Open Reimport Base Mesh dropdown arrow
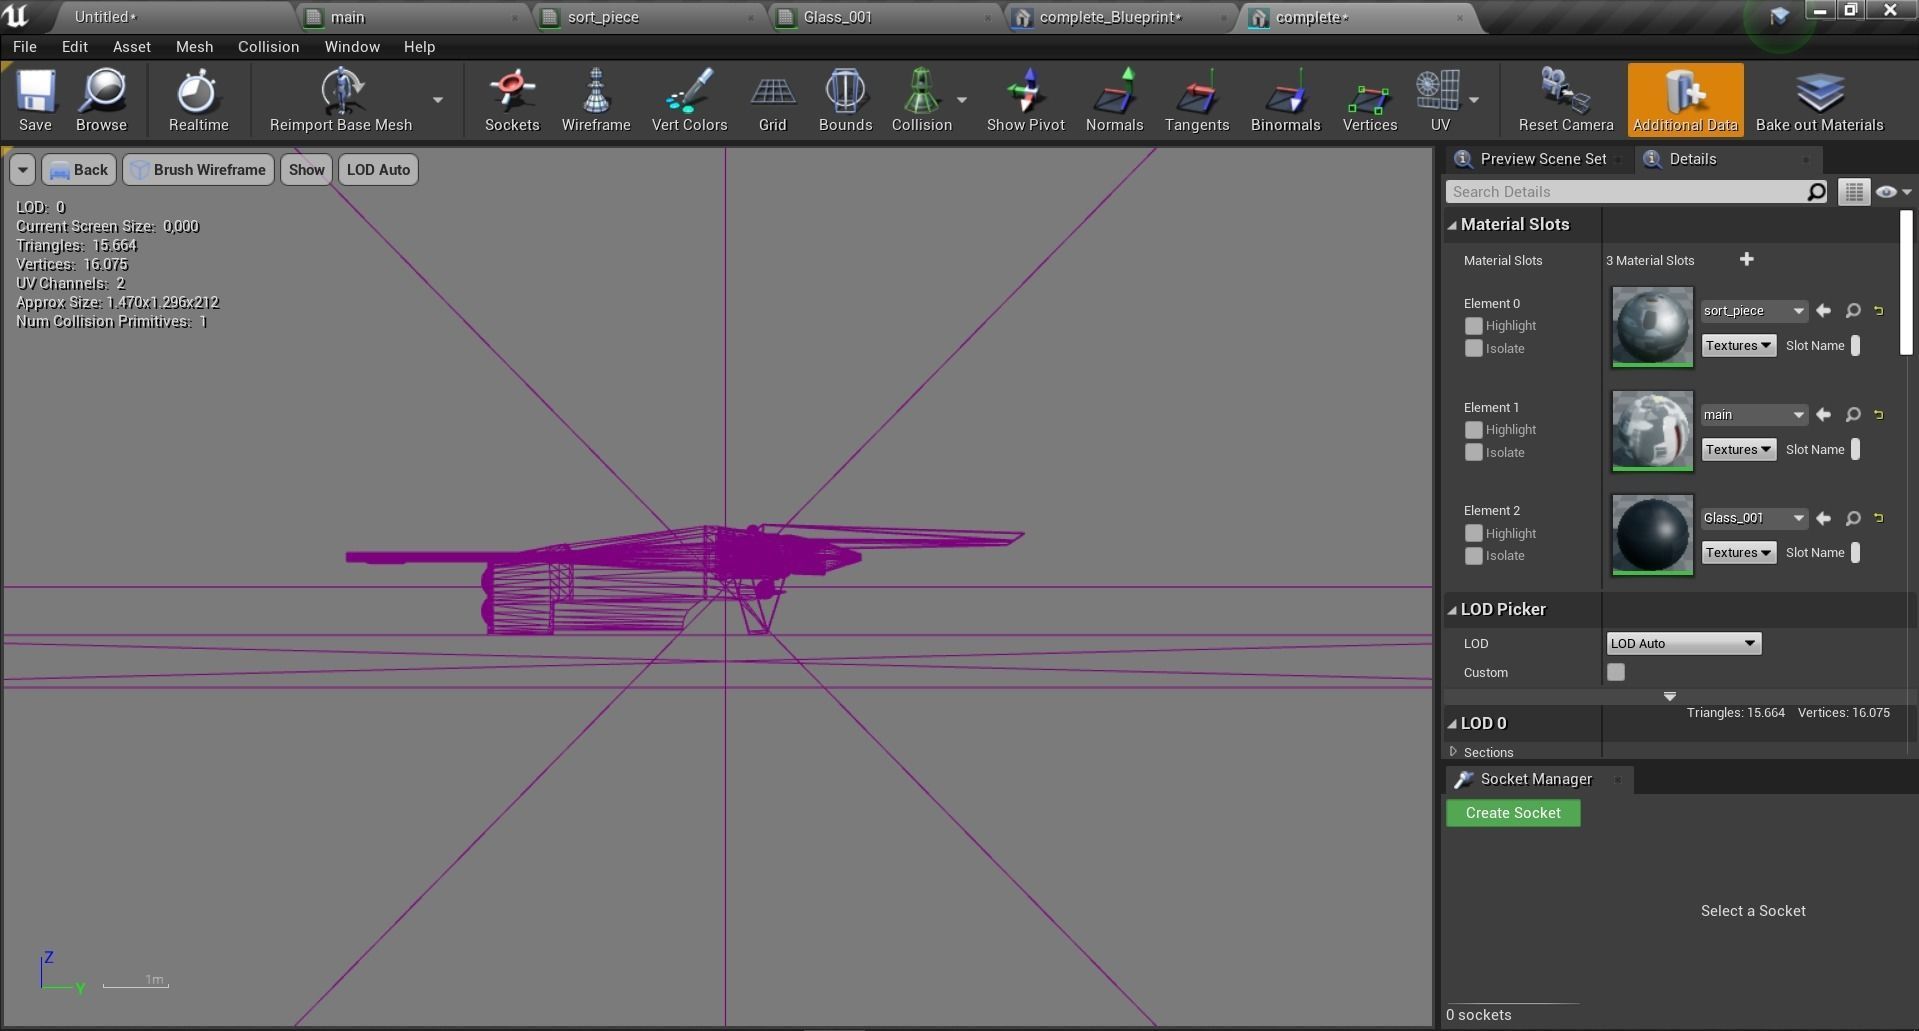 [x=437, y=100]
